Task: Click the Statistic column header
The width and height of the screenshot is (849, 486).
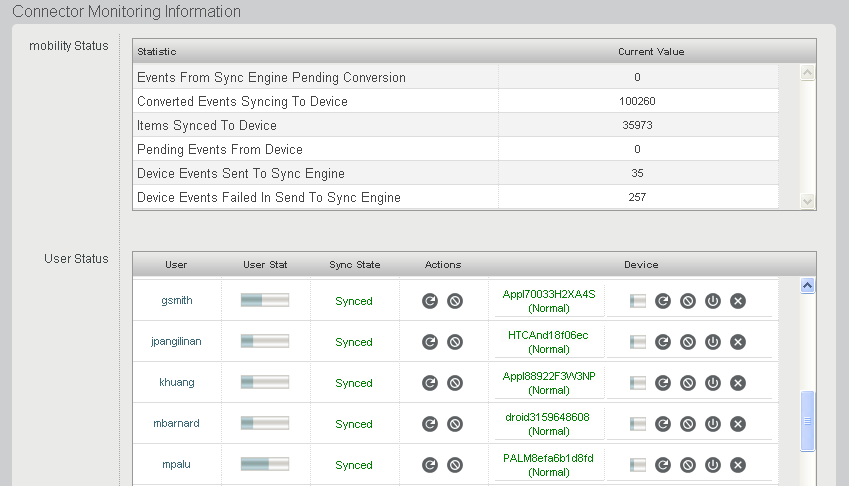Action: pyautogui.click(x=157, y=51)
